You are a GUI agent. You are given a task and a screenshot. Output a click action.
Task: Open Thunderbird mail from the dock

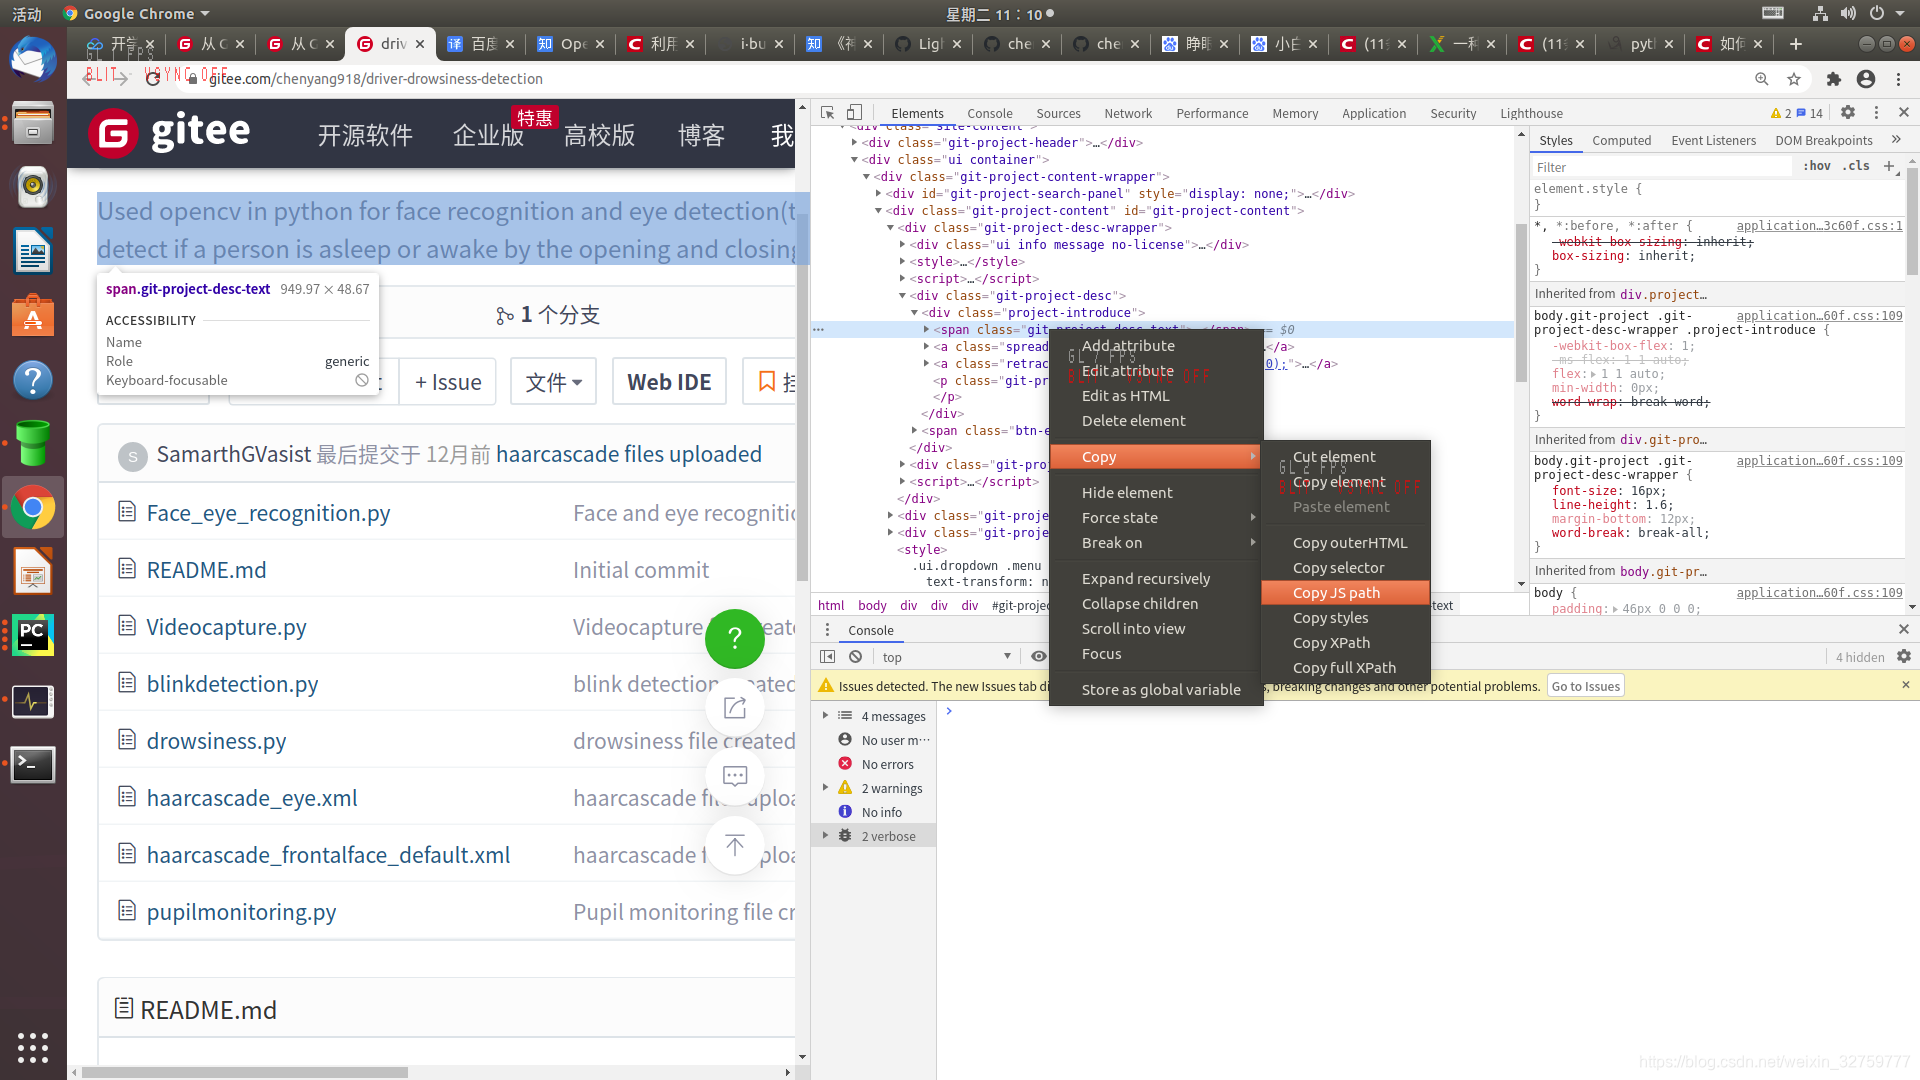pyautogui.click(x=33, y=58)
